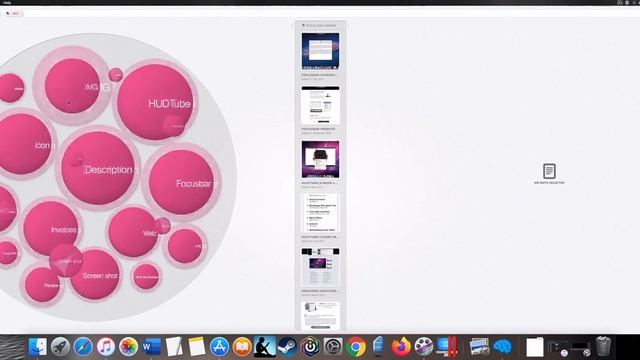
Task: Launch Steam from the dock
Action: click(x=287, y=347)
